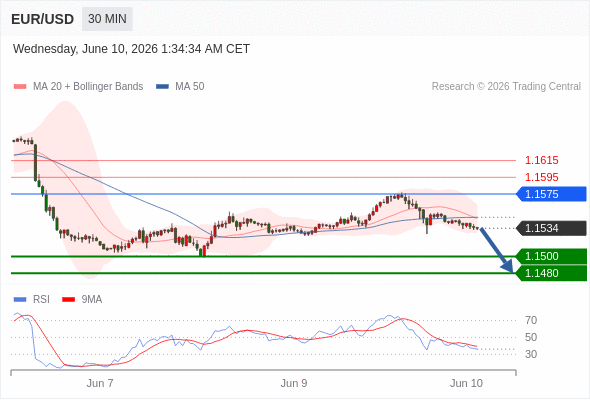The width and height of the screenshot is (590, 400).
Task: Click the 'RSI' legend label
Action: (x=41, y=300)
